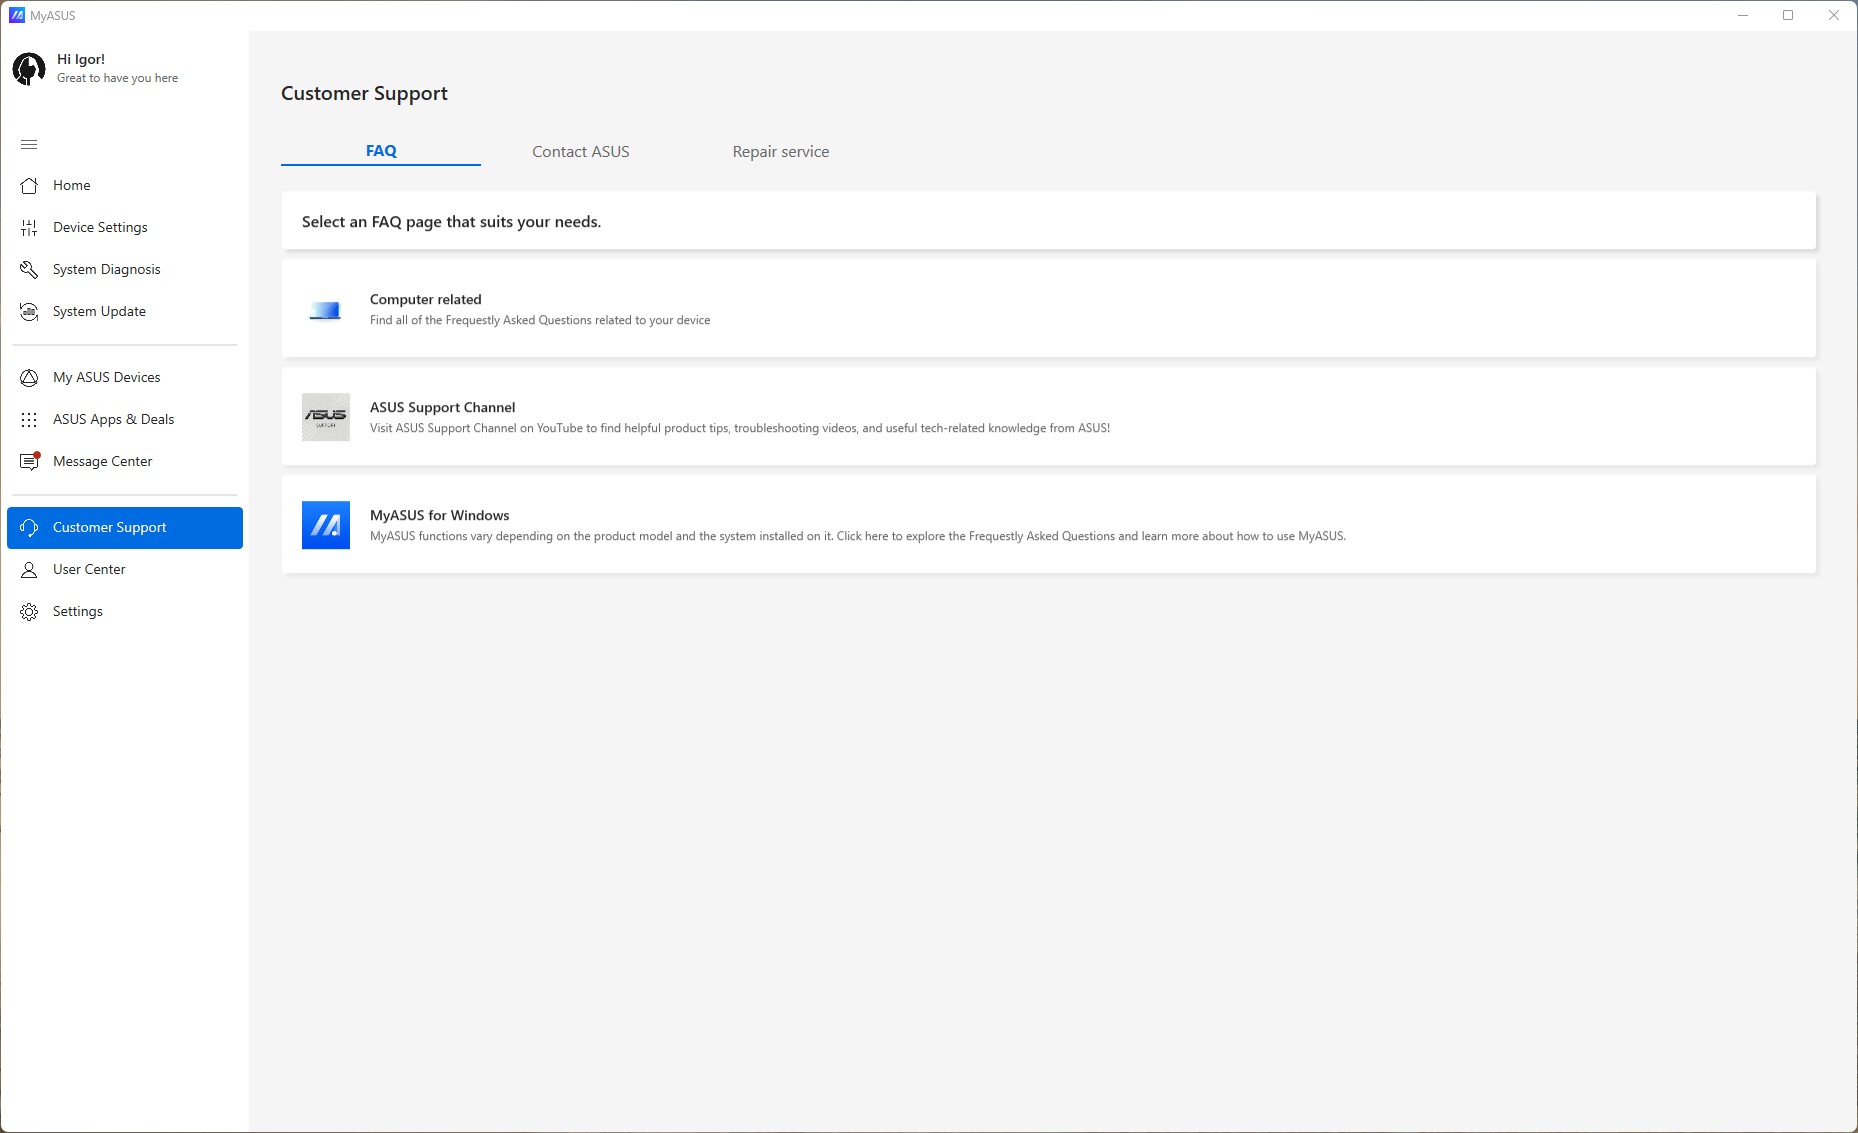
Task: Click the user profile avatar
Action: [29, 69]
